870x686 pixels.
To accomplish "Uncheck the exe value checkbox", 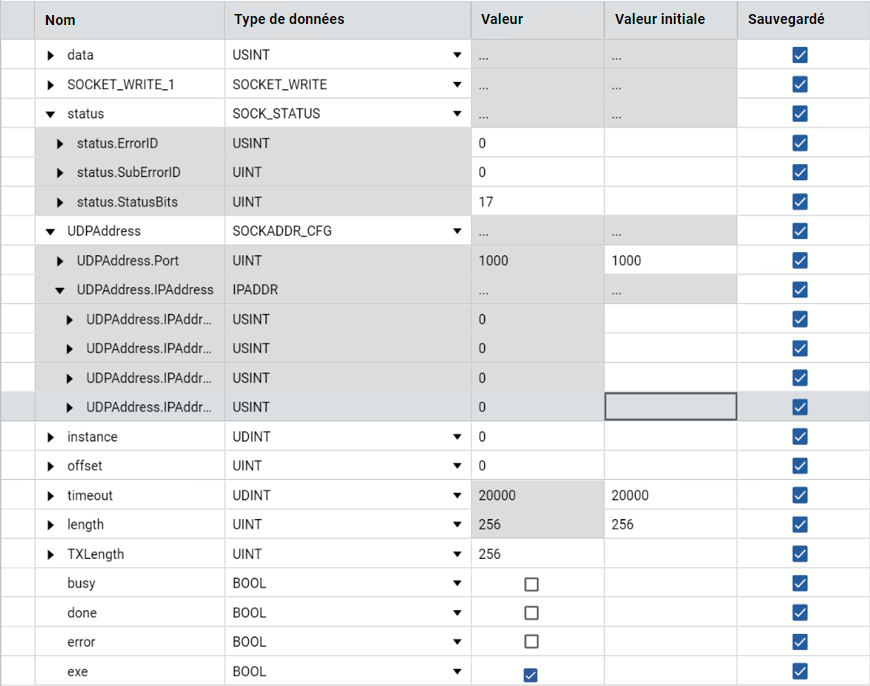I will point(530,675).
